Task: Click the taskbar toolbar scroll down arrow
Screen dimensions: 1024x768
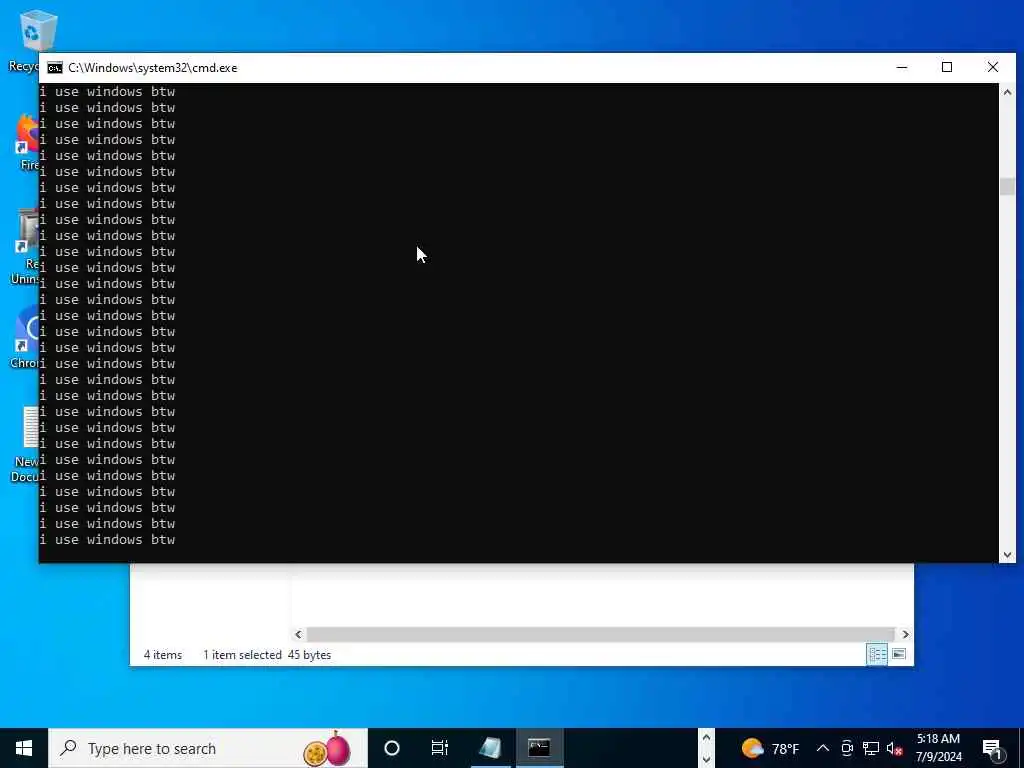Action: [706, 759]
